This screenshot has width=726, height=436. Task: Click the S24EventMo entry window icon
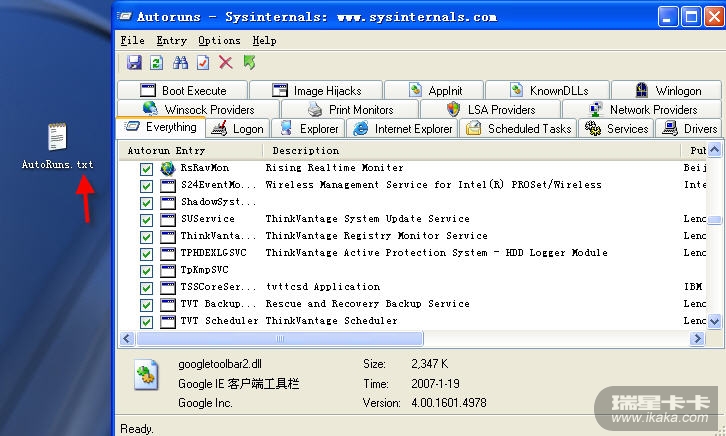coord(168,186)
